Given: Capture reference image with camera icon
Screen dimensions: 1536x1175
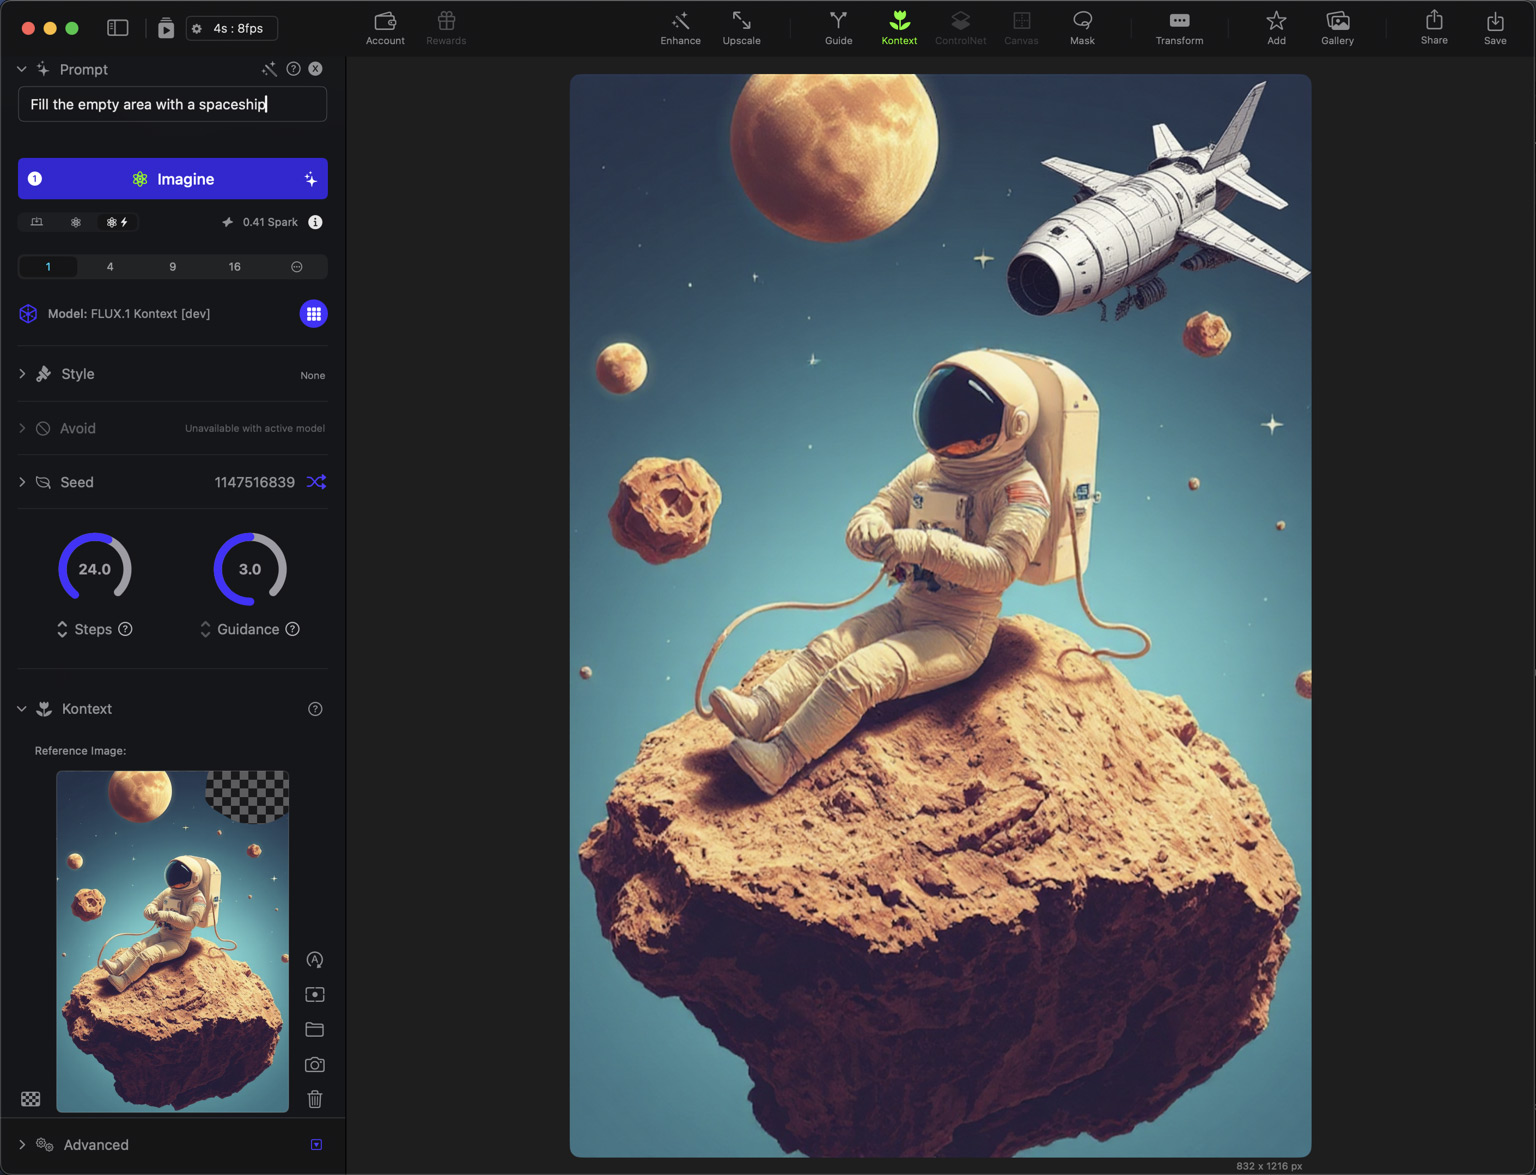Looking at the screenshot, I should (x=315, y=1064).
